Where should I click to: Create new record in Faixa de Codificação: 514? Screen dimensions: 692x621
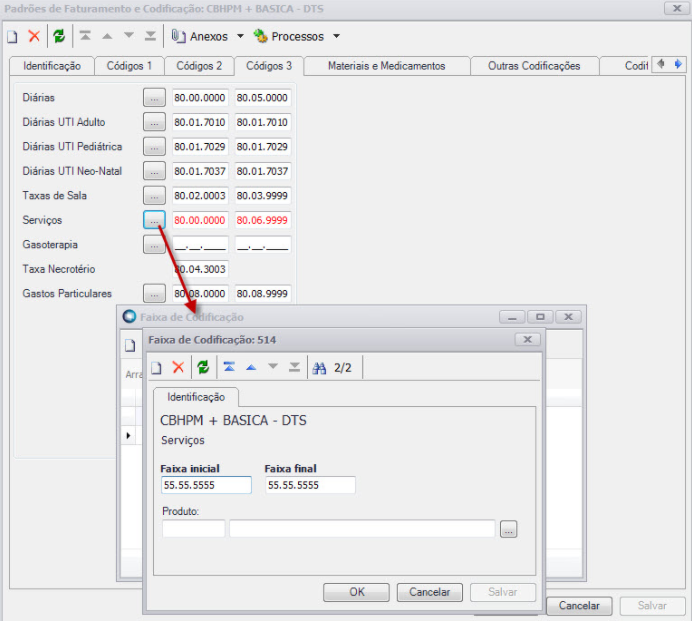pyautogui.click(x=157, y=367)
